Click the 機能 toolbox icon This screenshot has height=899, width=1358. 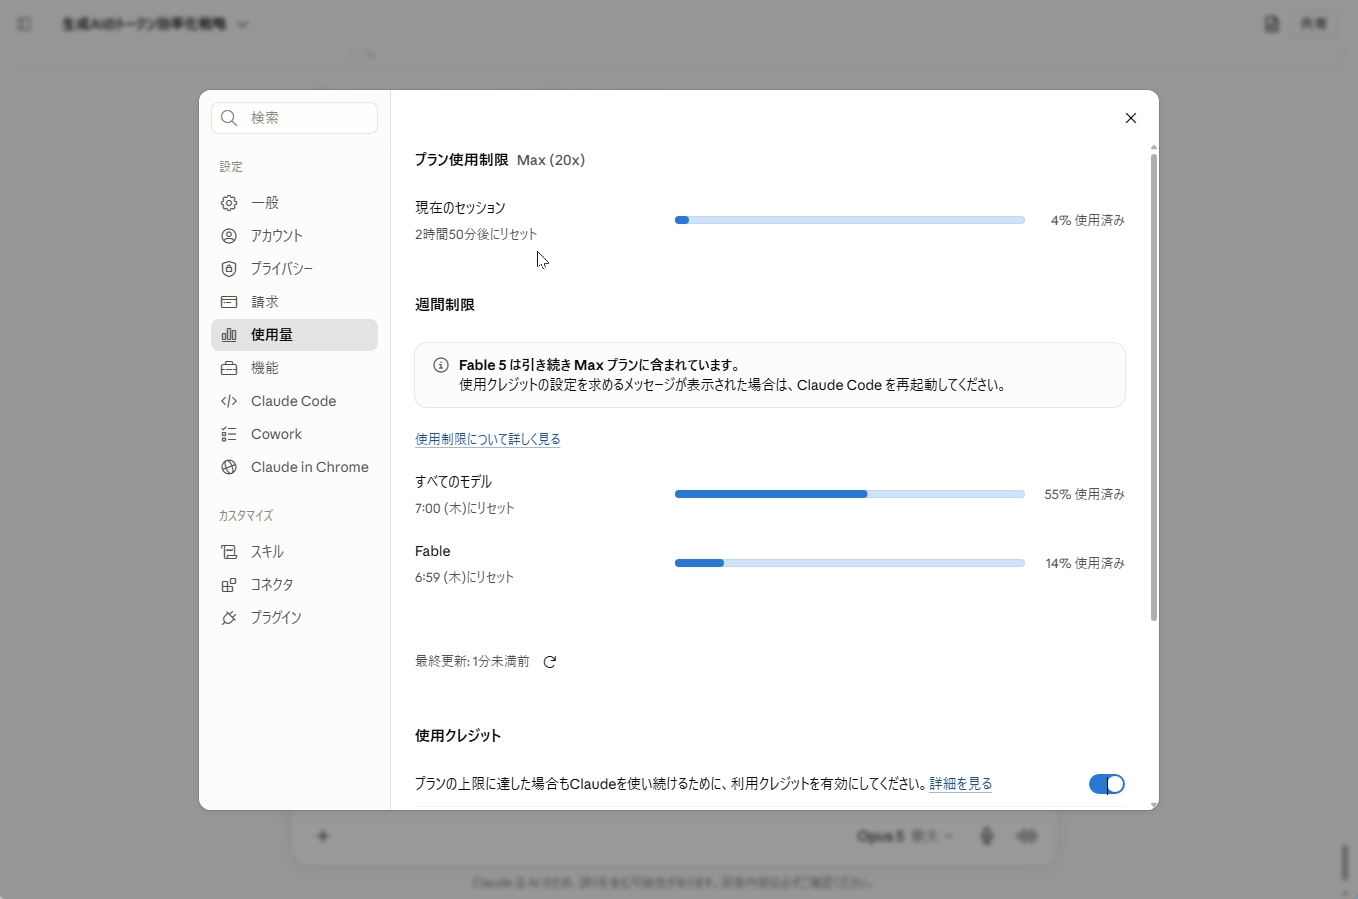[229, 368]
